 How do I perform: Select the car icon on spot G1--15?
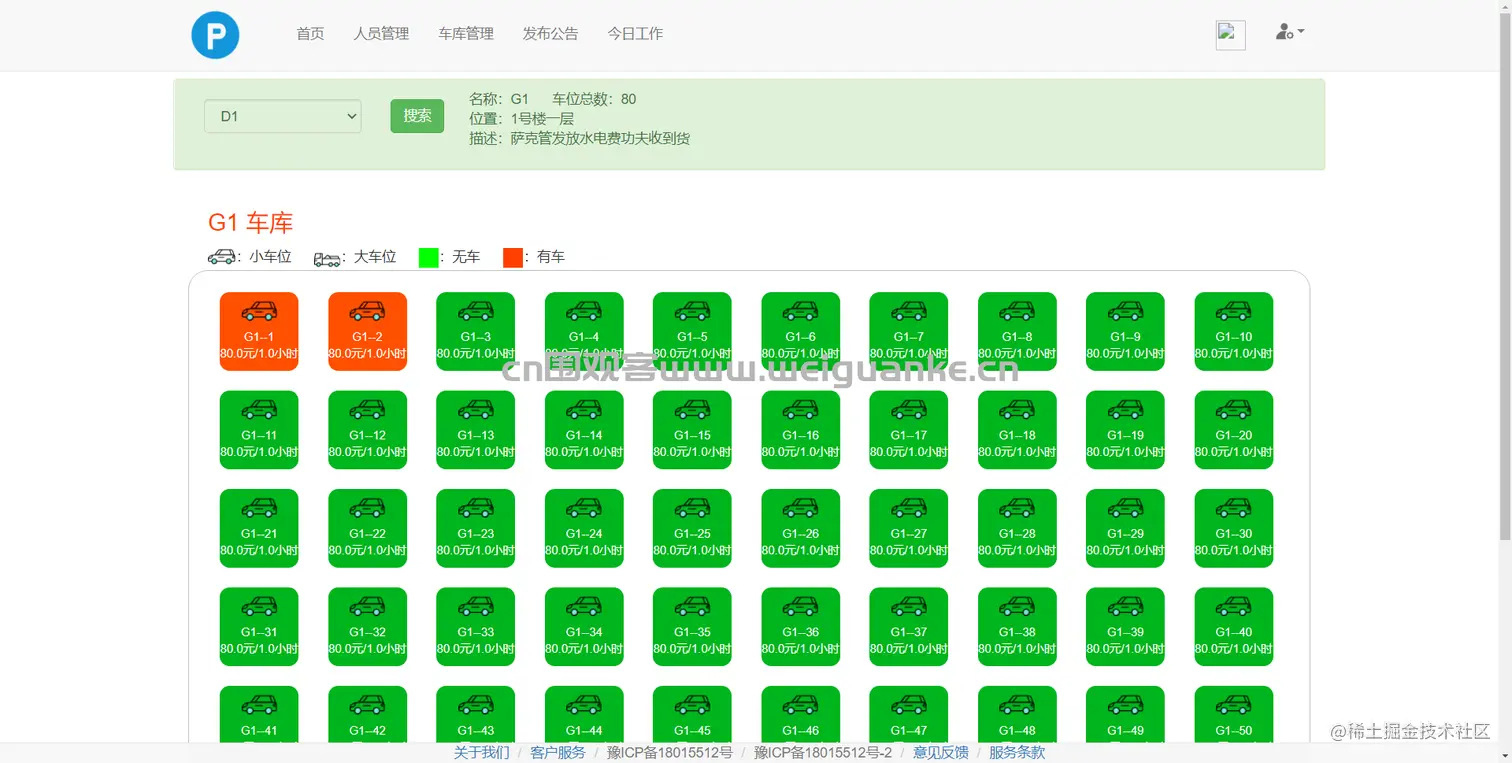[692, 410]
